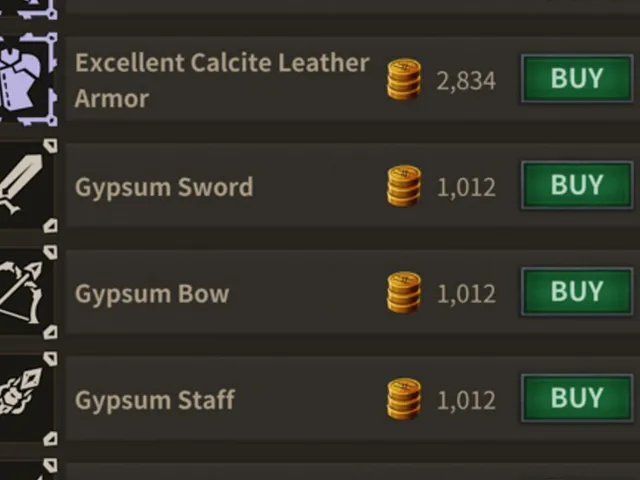This screenshot has width=640, height=480.
Task: Click the 1,012 price of Gypsum Sword
Action: [466, 187]
